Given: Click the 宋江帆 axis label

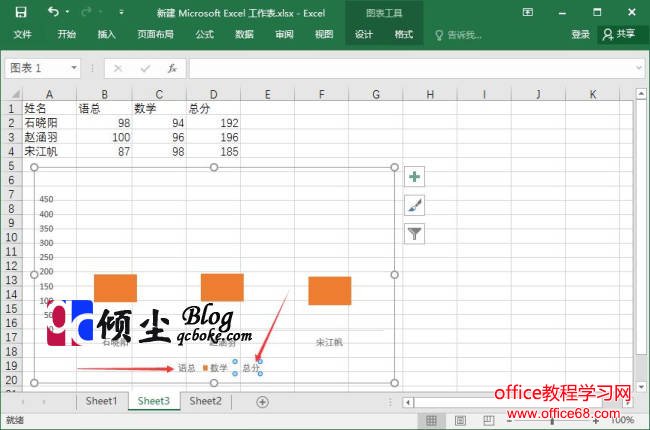Looking at the screenshot, I should click(x=329, y=342).
